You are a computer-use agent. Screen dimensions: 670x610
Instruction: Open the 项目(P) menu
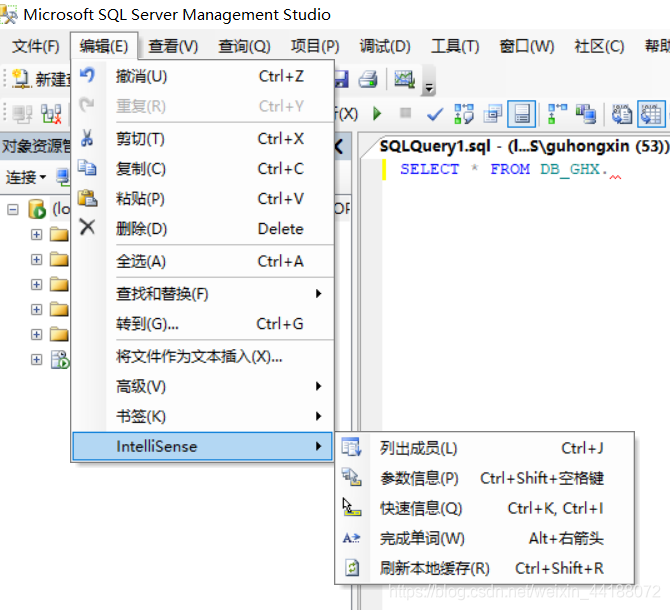(315, 46)
